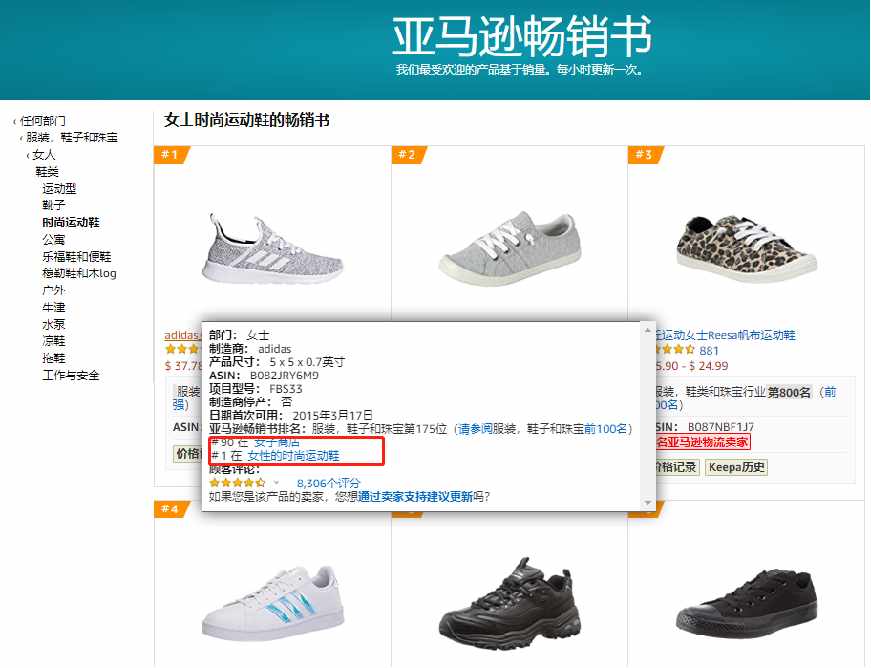
Task: Expand rating dropdown arrow beside stars
Action: click(276, 483)
